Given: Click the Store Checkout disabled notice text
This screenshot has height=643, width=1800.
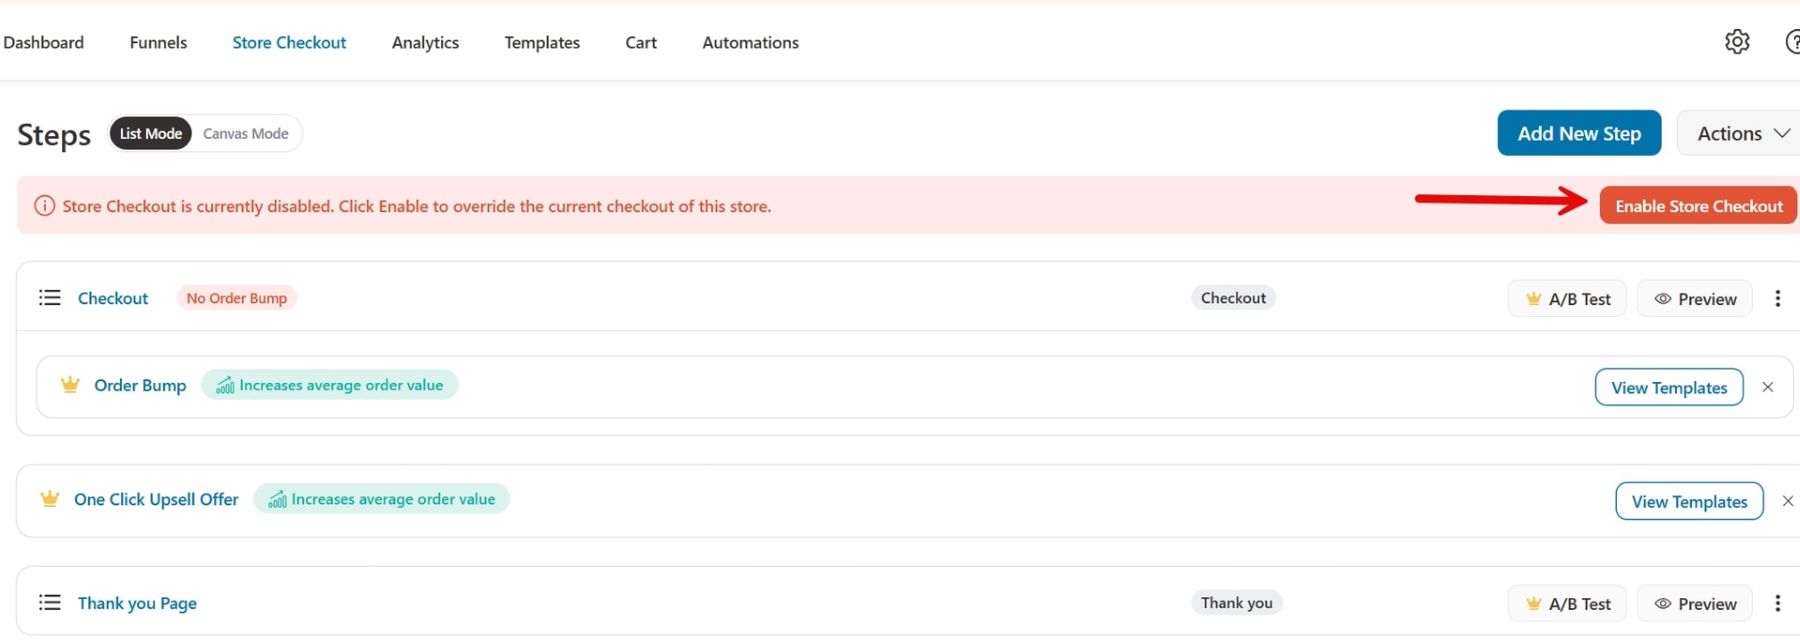Looking at the screenshot, I should [x=416, y=206].
